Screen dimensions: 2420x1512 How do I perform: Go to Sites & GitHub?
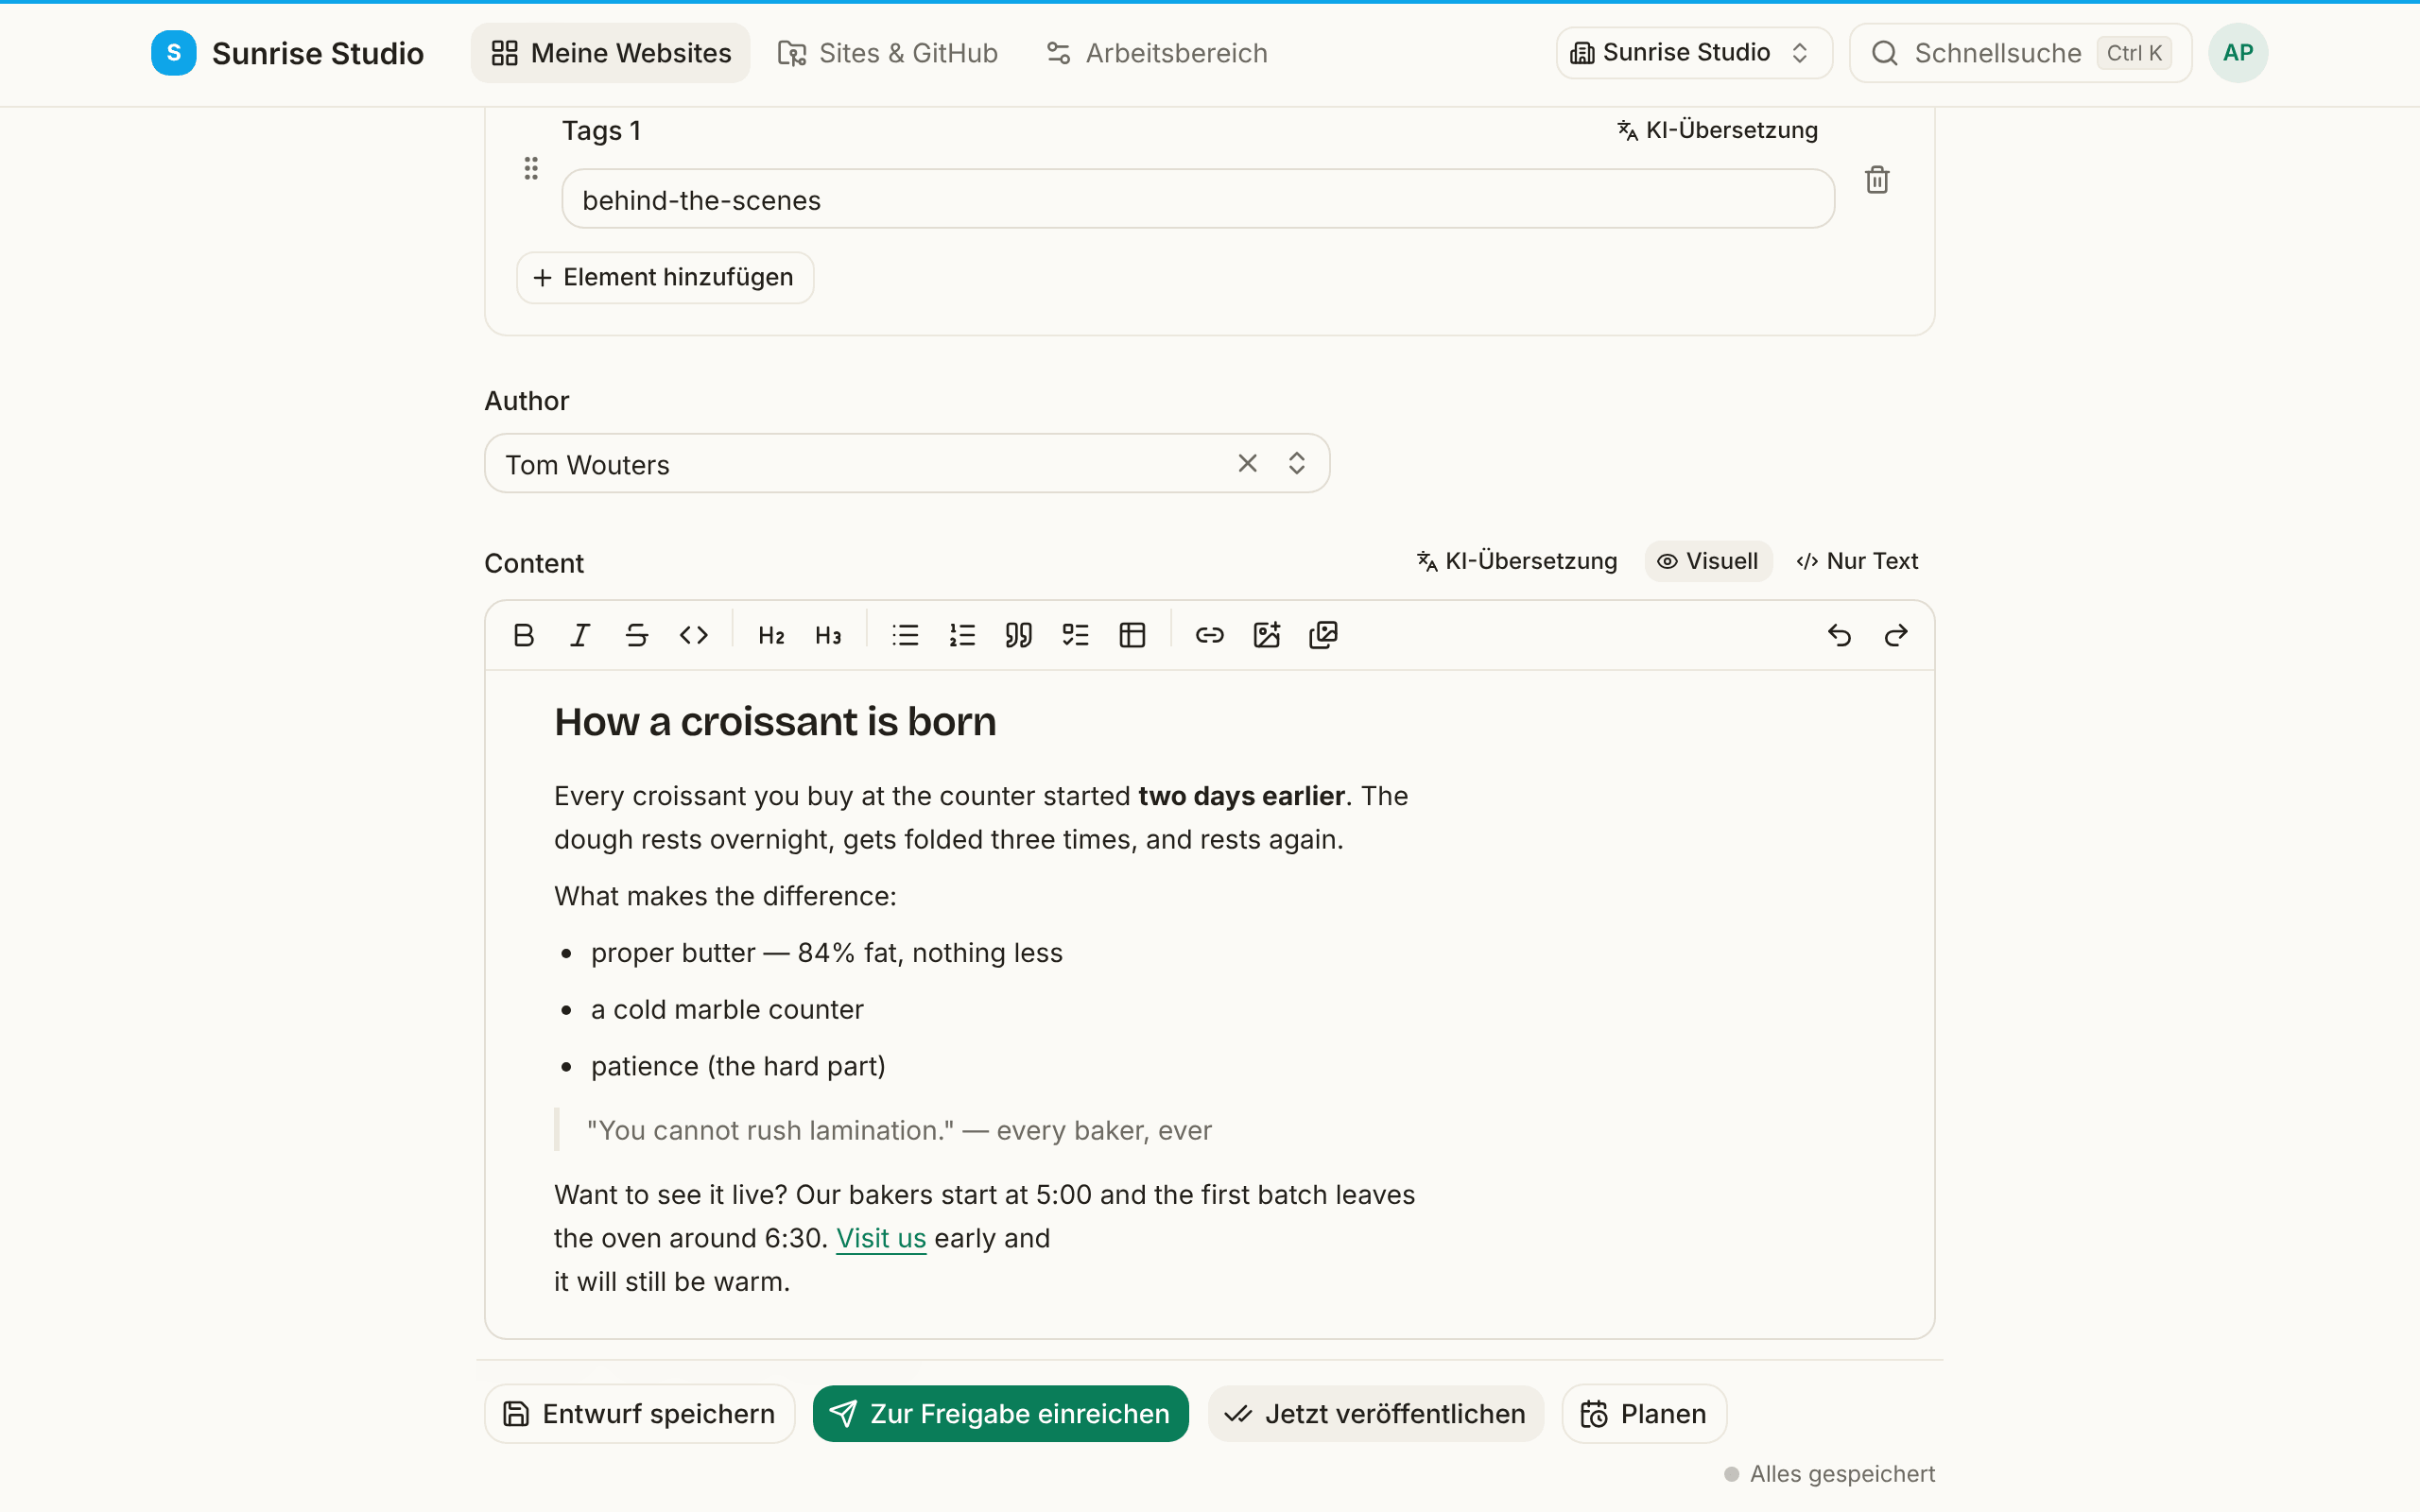pos(888,53)
